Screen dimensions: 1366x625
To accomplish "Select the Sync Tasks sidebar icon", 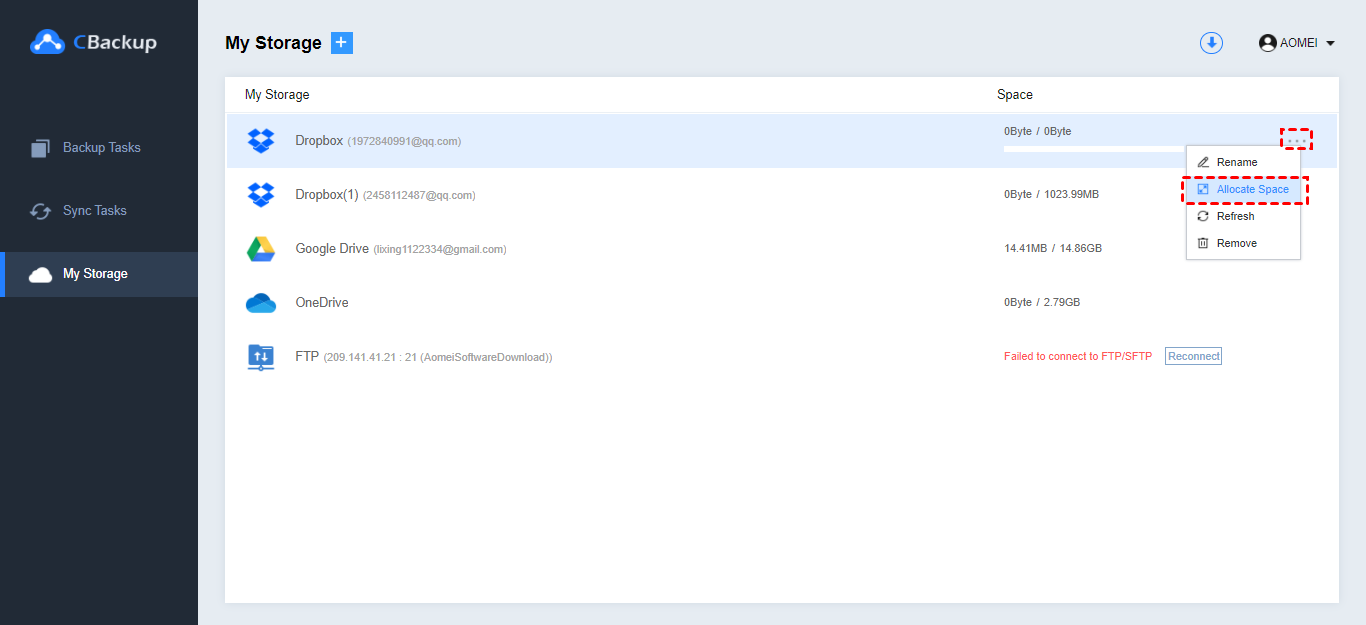I will click(39, 210).
